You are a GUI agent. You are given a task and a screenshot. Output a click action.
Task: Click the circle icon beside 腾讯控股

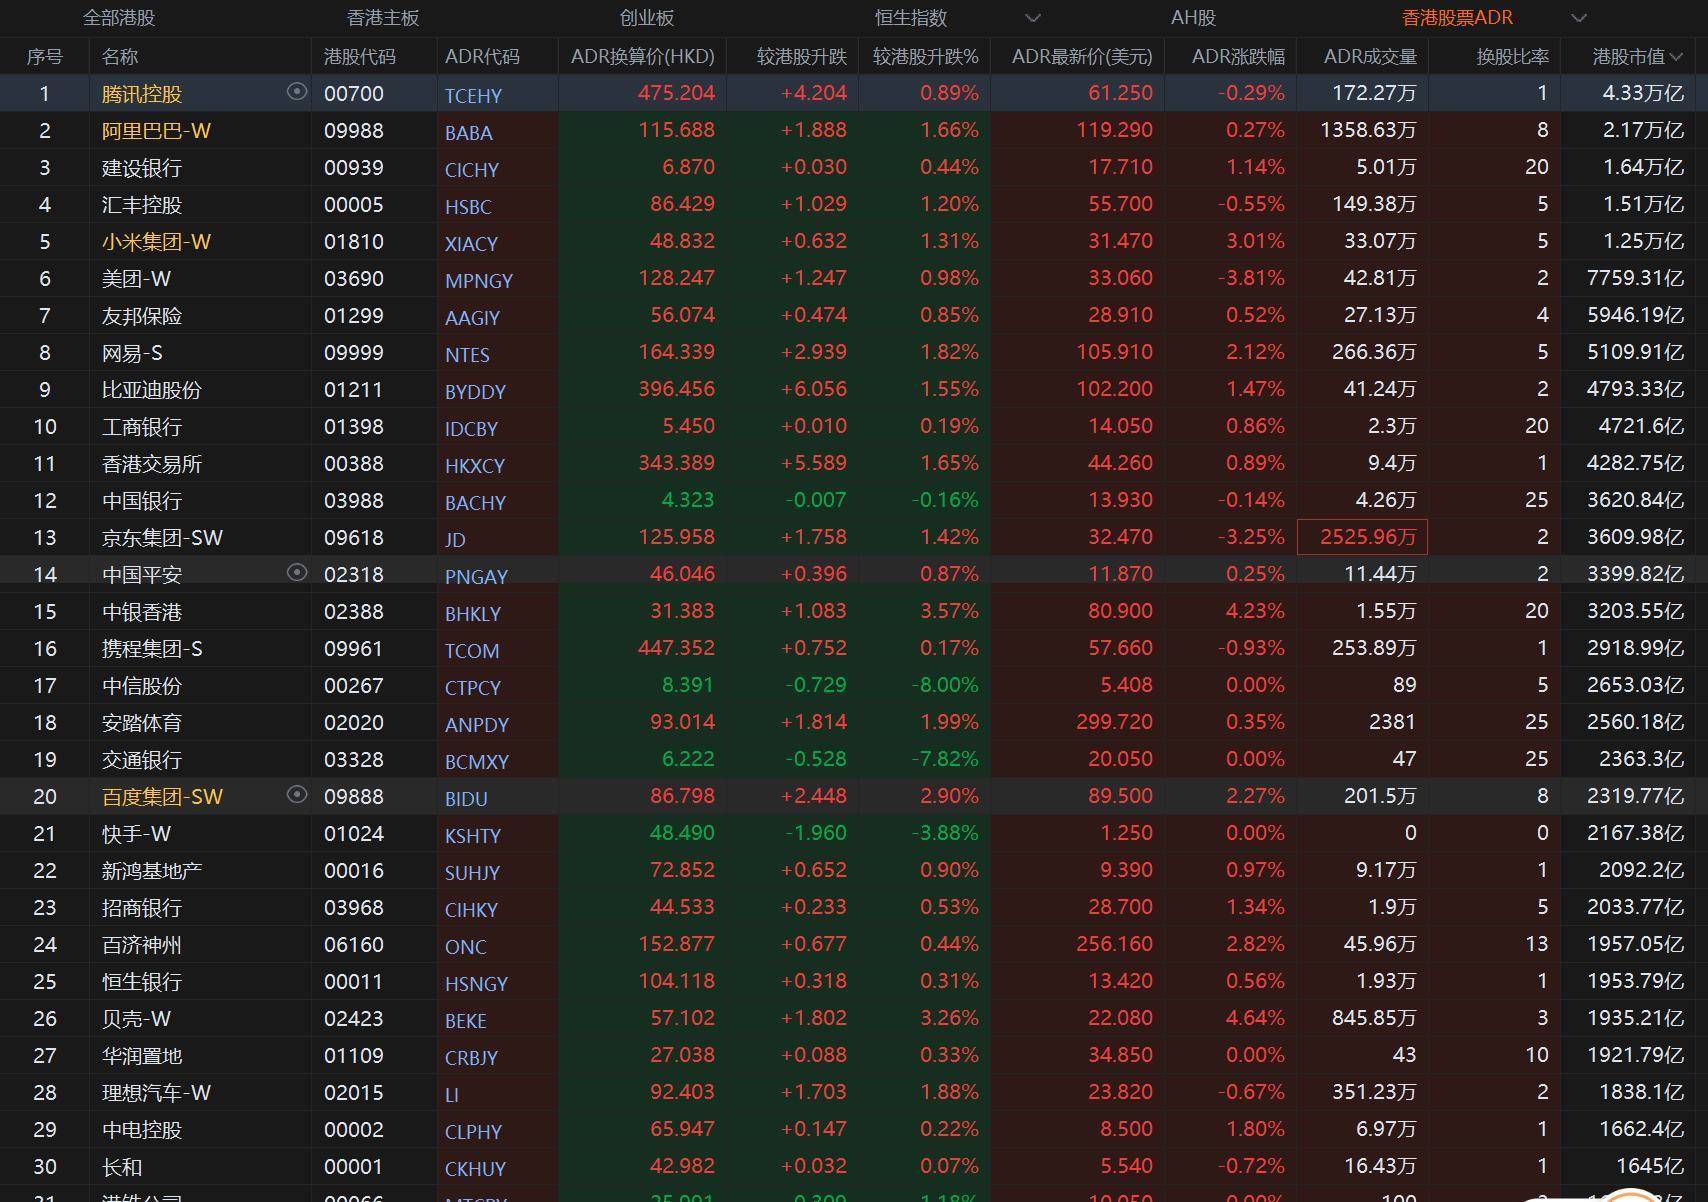point(296,92)
